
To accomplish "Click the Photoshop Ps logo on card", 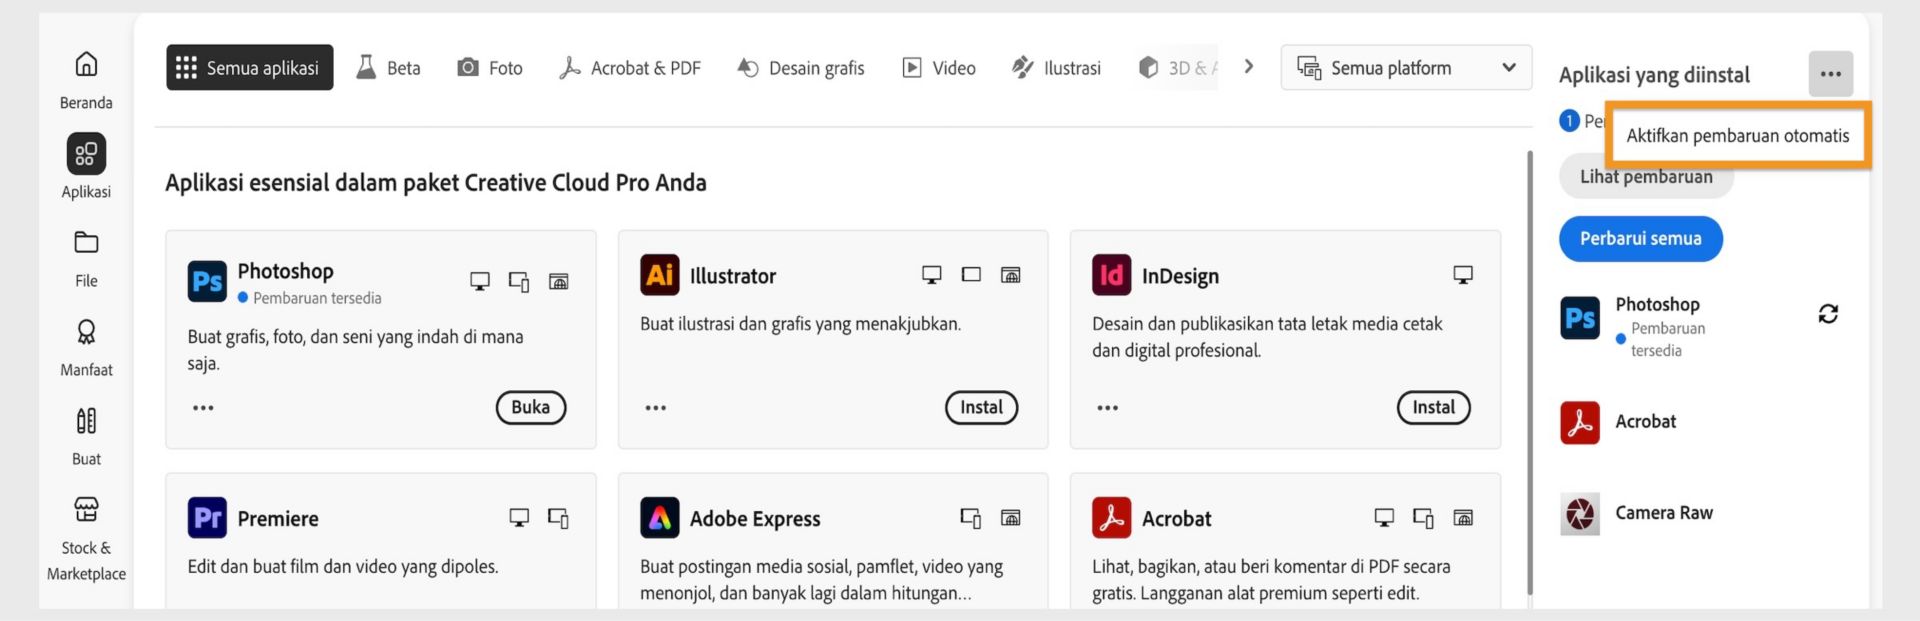I will (207, 281).
